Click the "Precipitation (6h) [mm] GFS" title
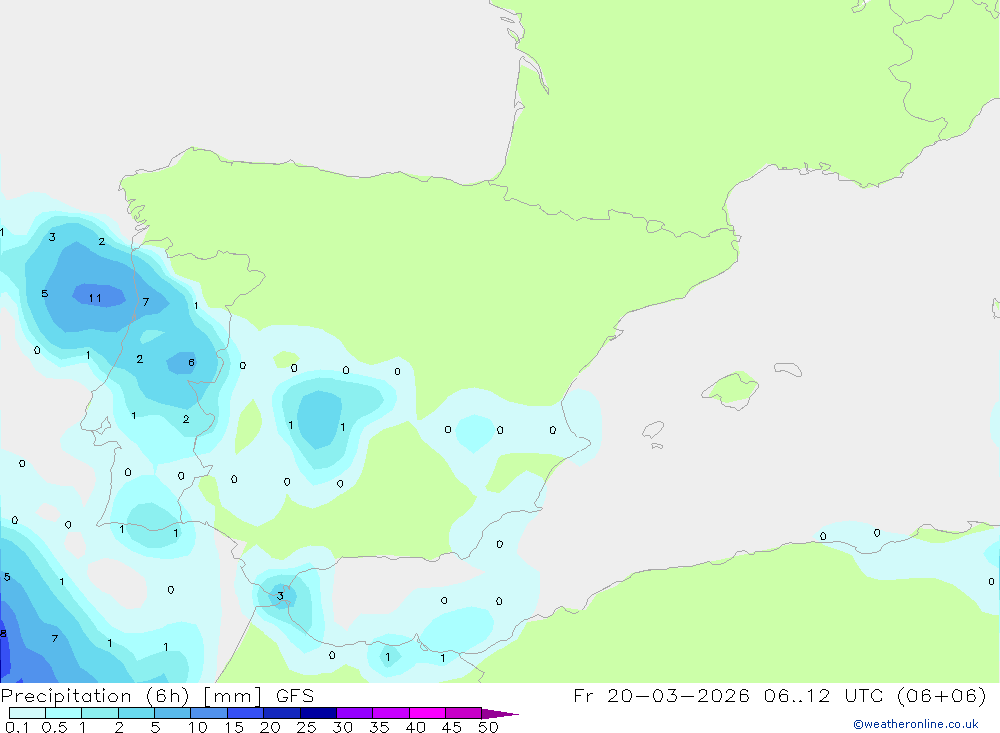 [158, 695]
